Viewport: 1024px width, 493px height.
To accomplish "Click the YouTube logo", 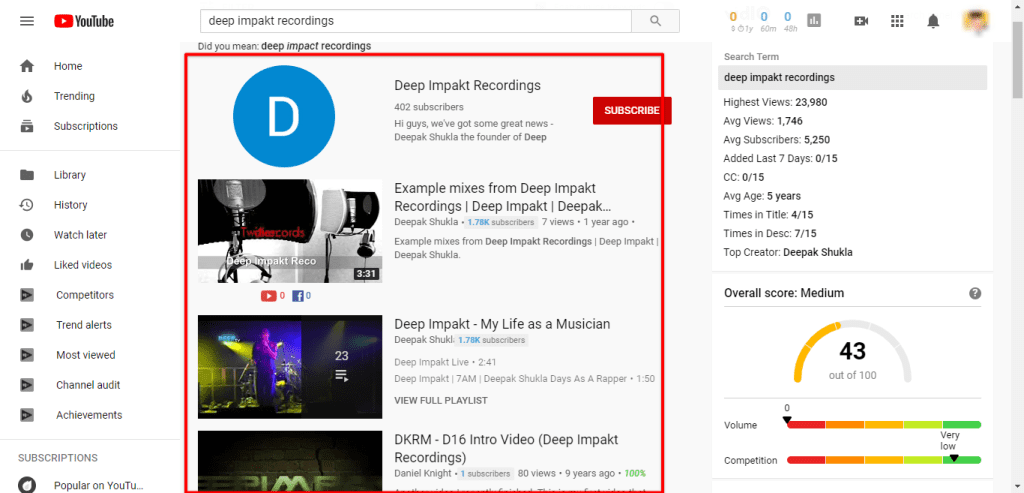I will (84, 22).
